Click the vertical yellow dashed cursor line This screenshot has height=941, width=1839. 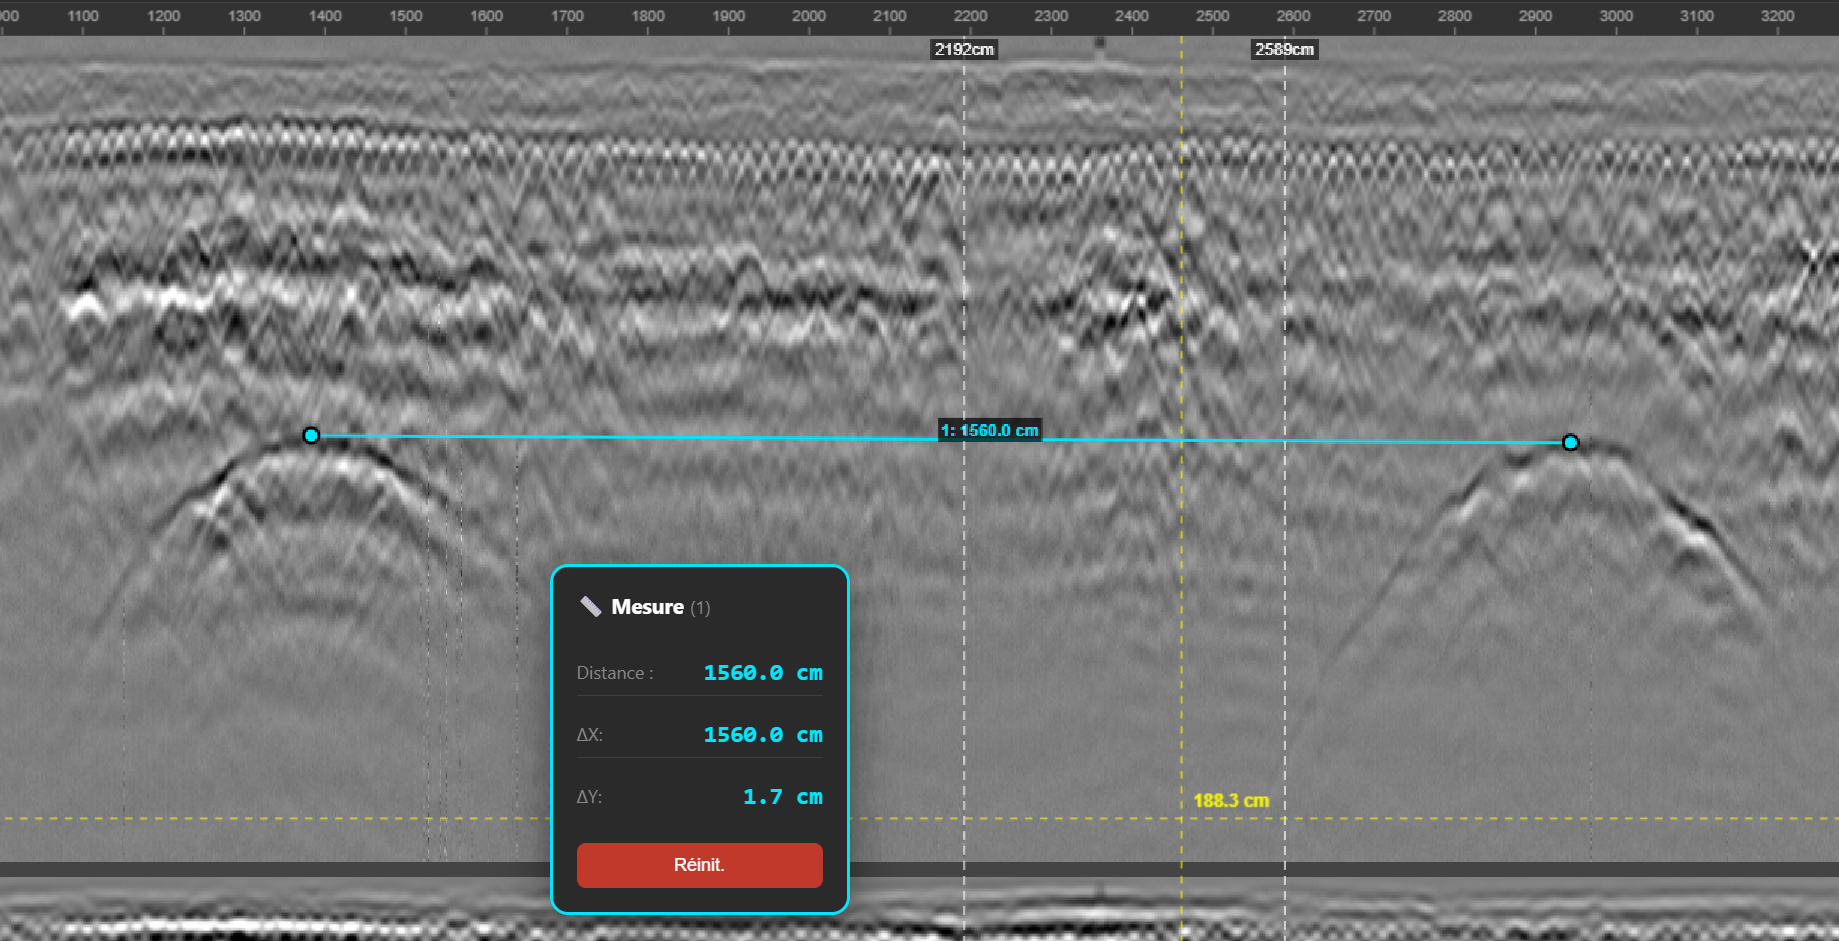(x=1182, y=400)
